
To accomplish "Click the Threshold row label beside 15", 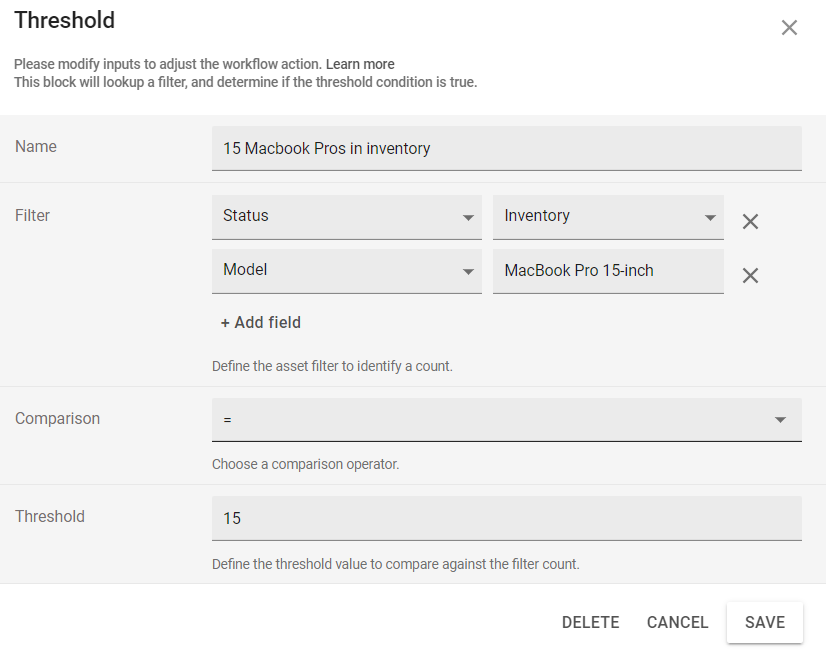I will point(50,517).
